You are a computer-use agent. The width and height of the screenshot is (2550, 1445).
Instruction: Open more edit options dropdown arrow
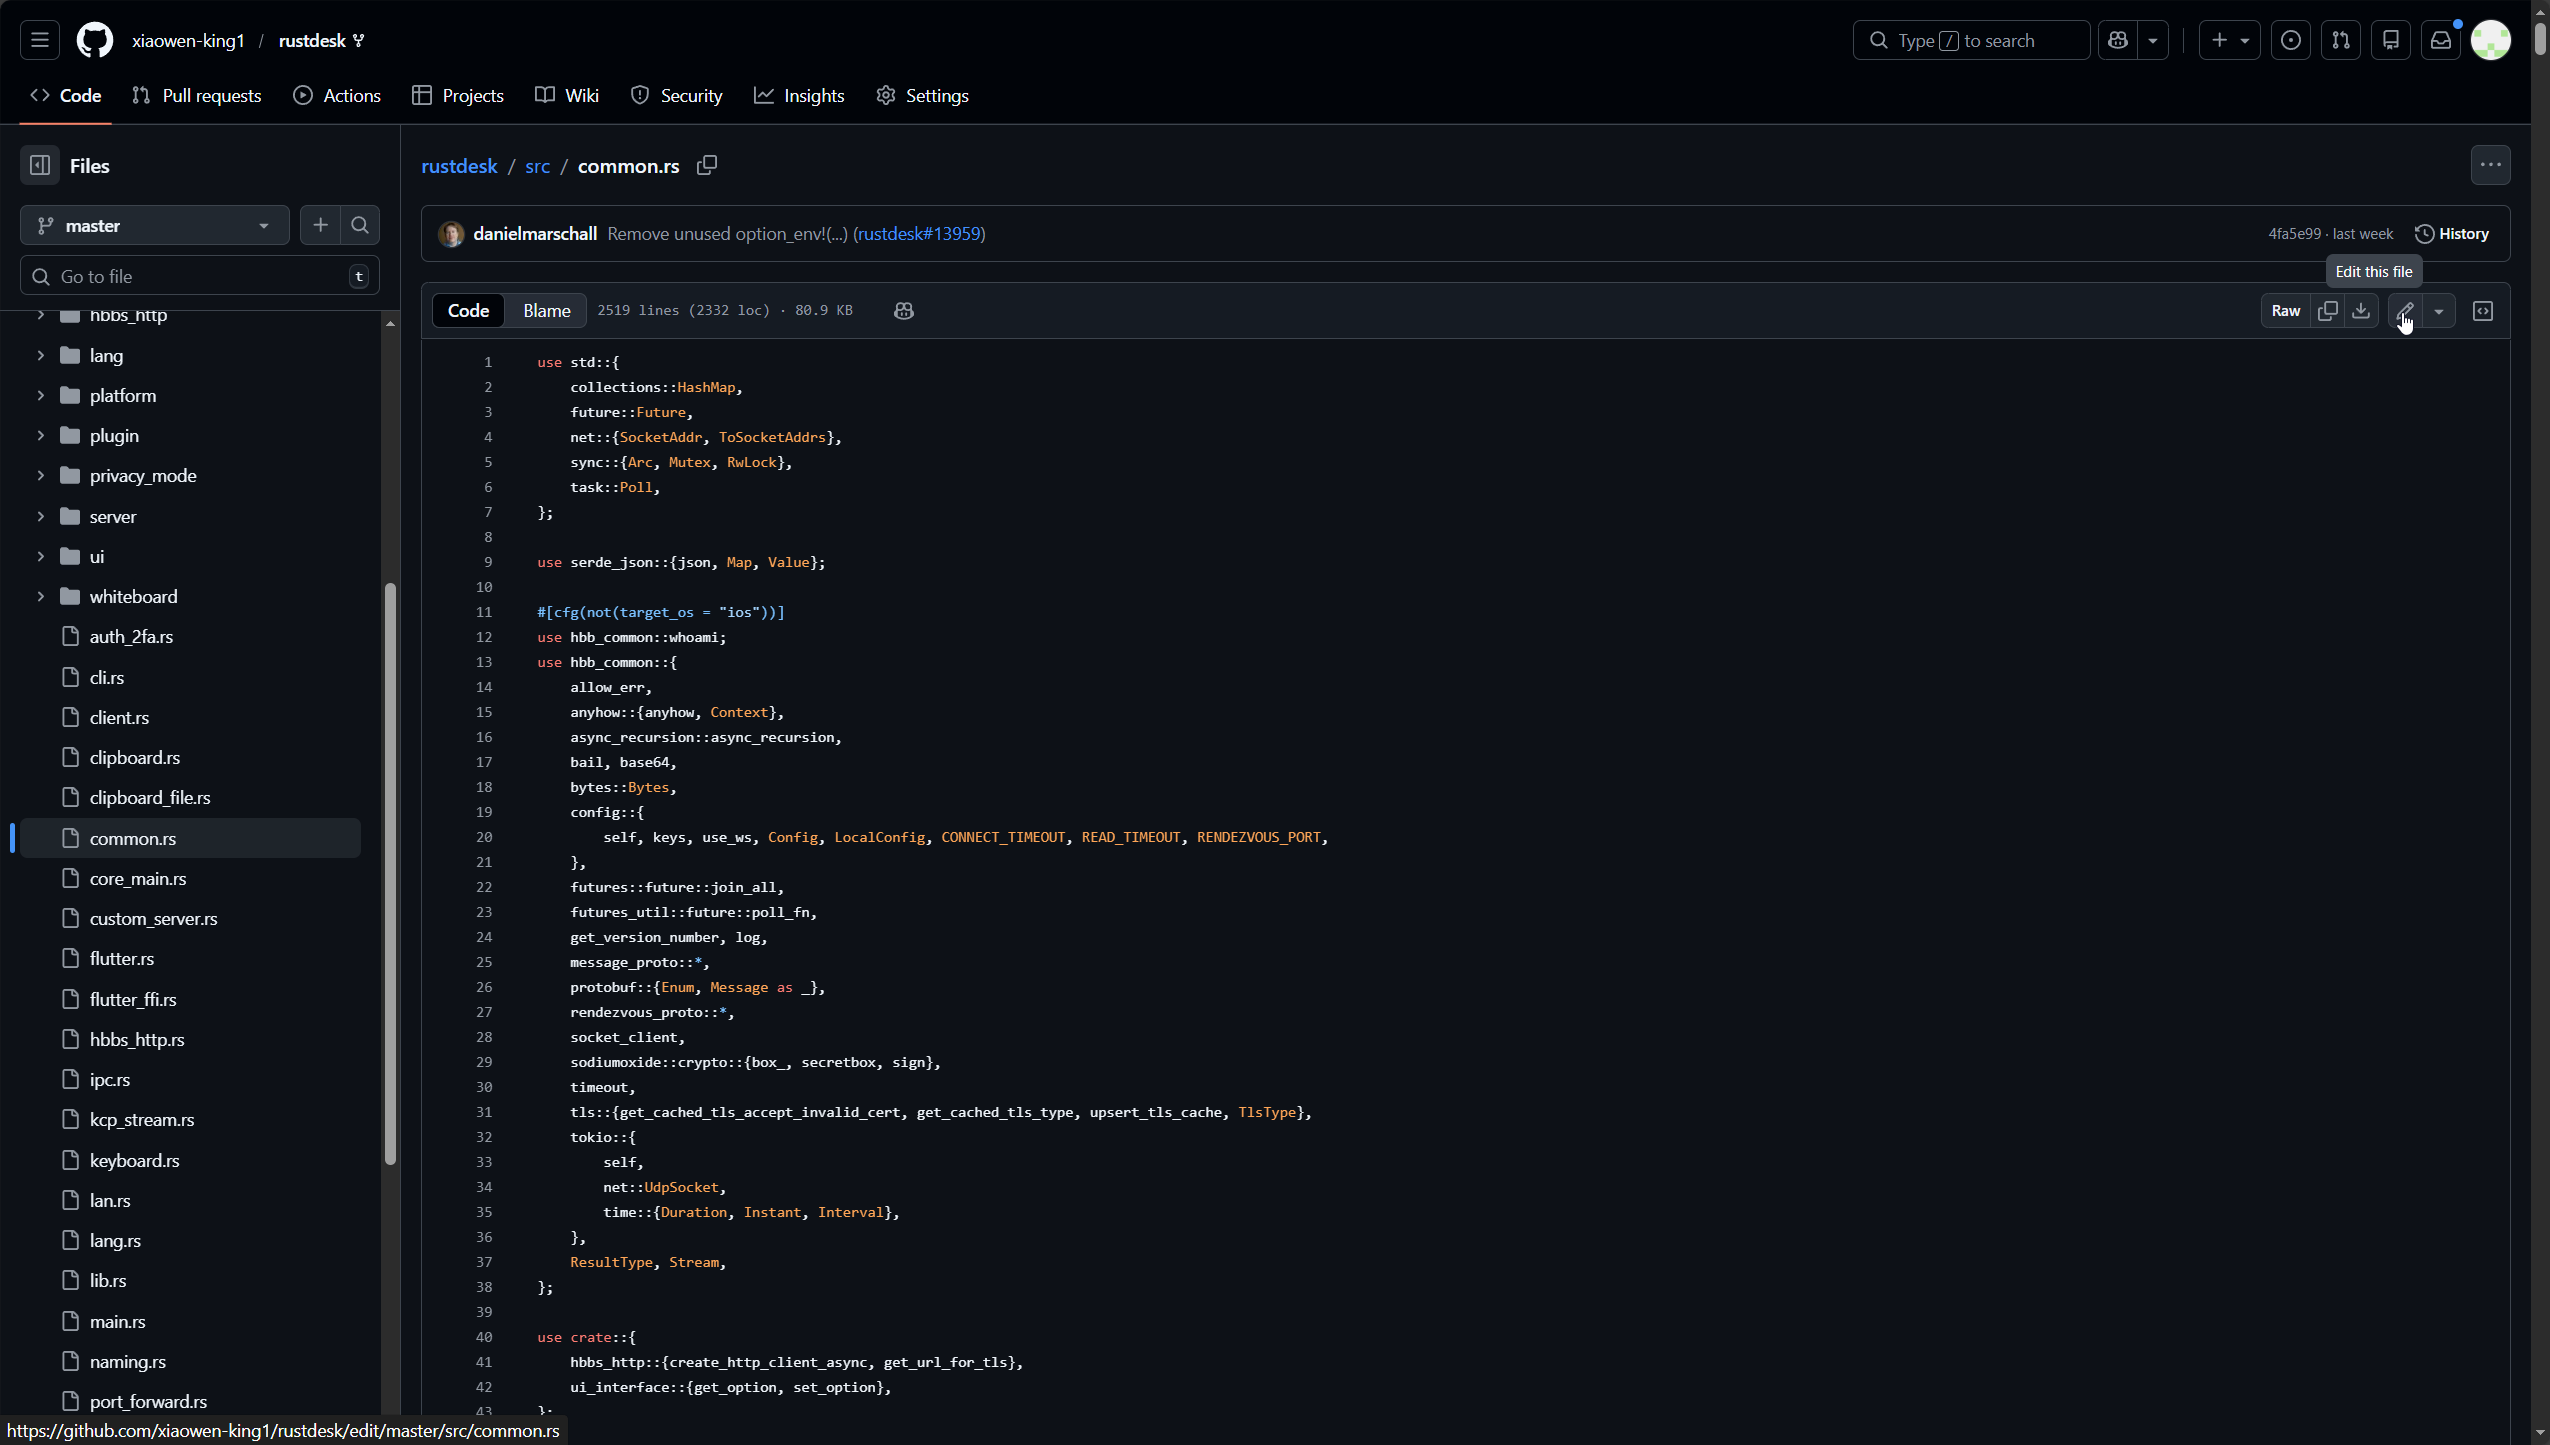[2439, 311]
